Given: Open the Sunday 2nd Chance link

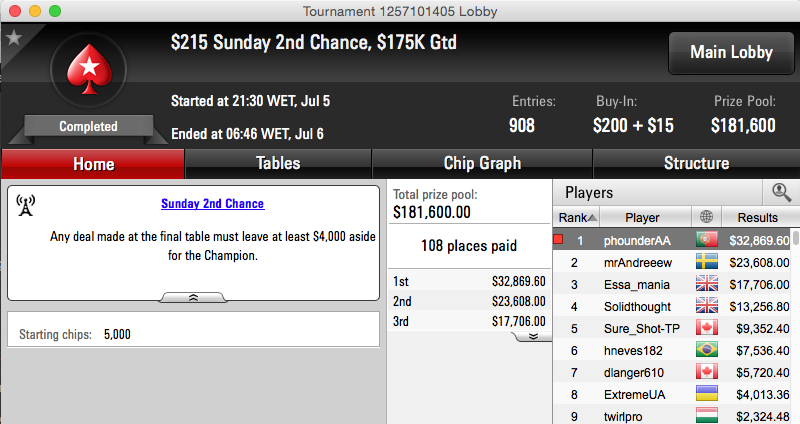Looking at the screenshot, I should point(213,204).
